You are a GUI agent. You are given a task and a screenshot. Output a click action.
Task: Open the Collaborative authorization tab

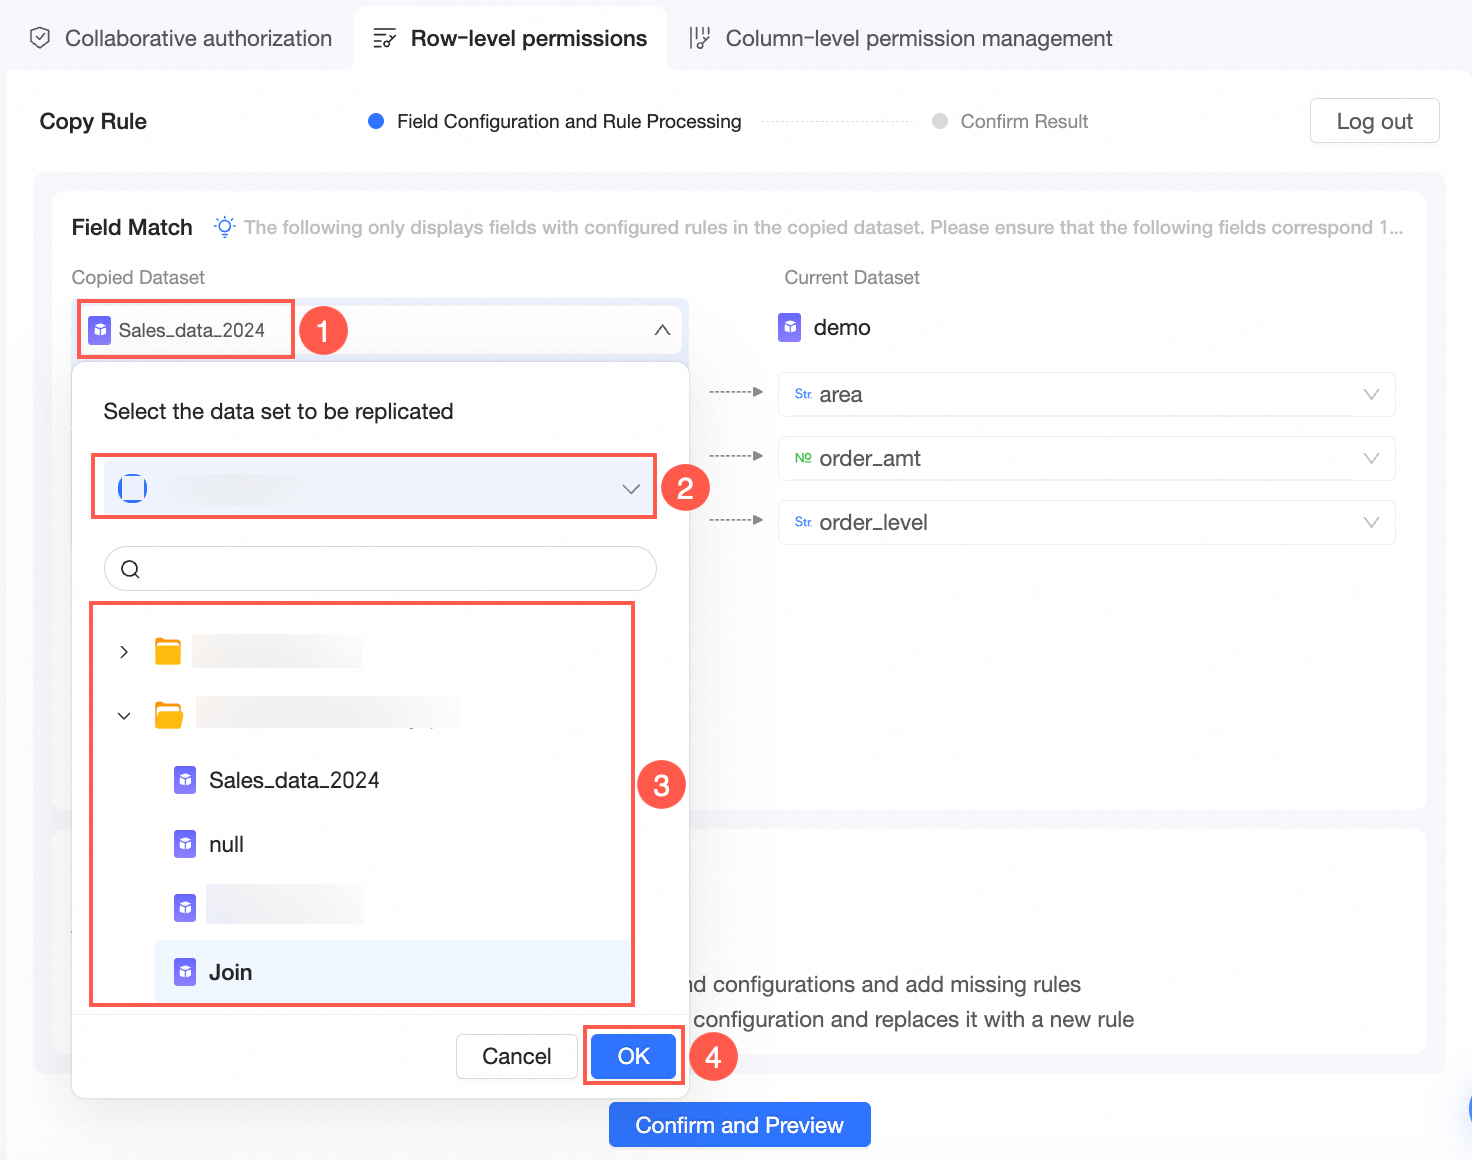pyautogui.click(x=181, y=38)
